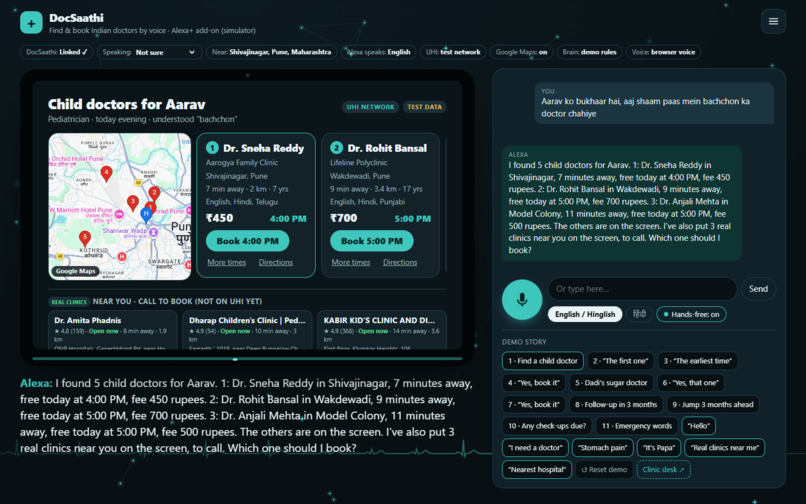Click the UHI NETWORK badge

point(370,107)
